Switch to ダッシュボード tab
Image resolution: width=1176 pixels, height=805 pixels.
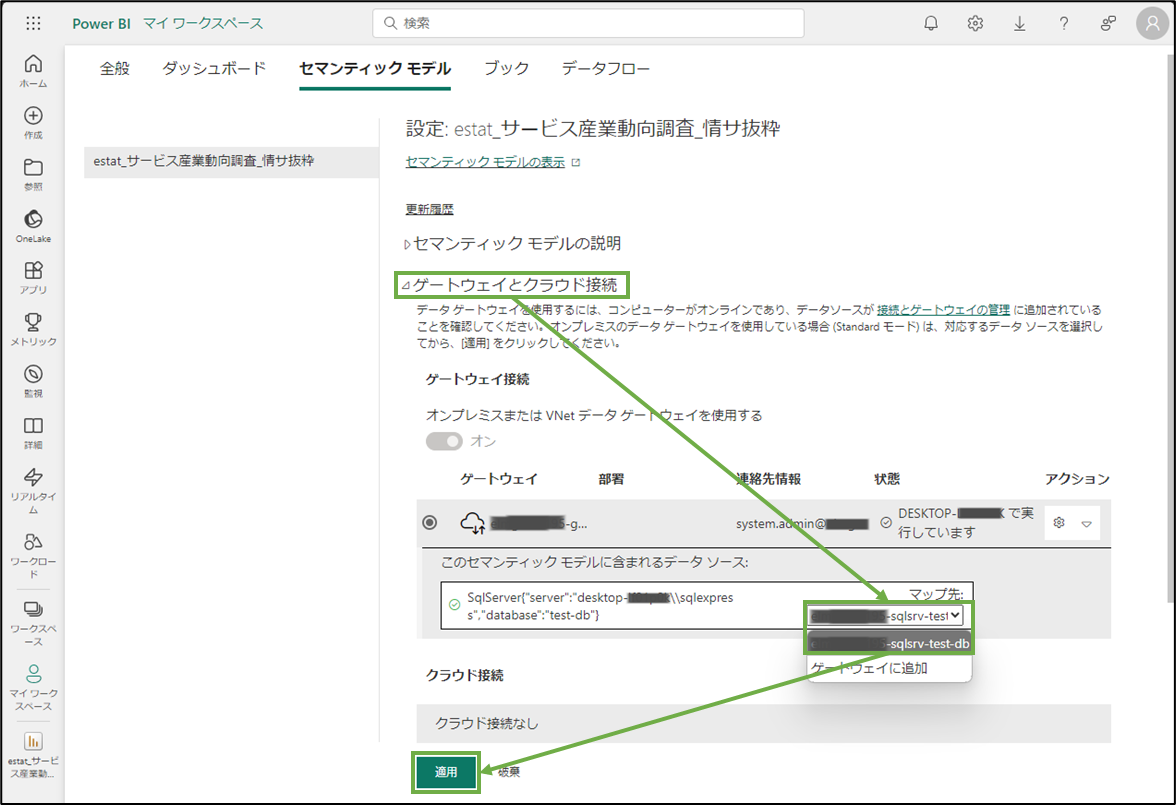[x=214, y=68]
